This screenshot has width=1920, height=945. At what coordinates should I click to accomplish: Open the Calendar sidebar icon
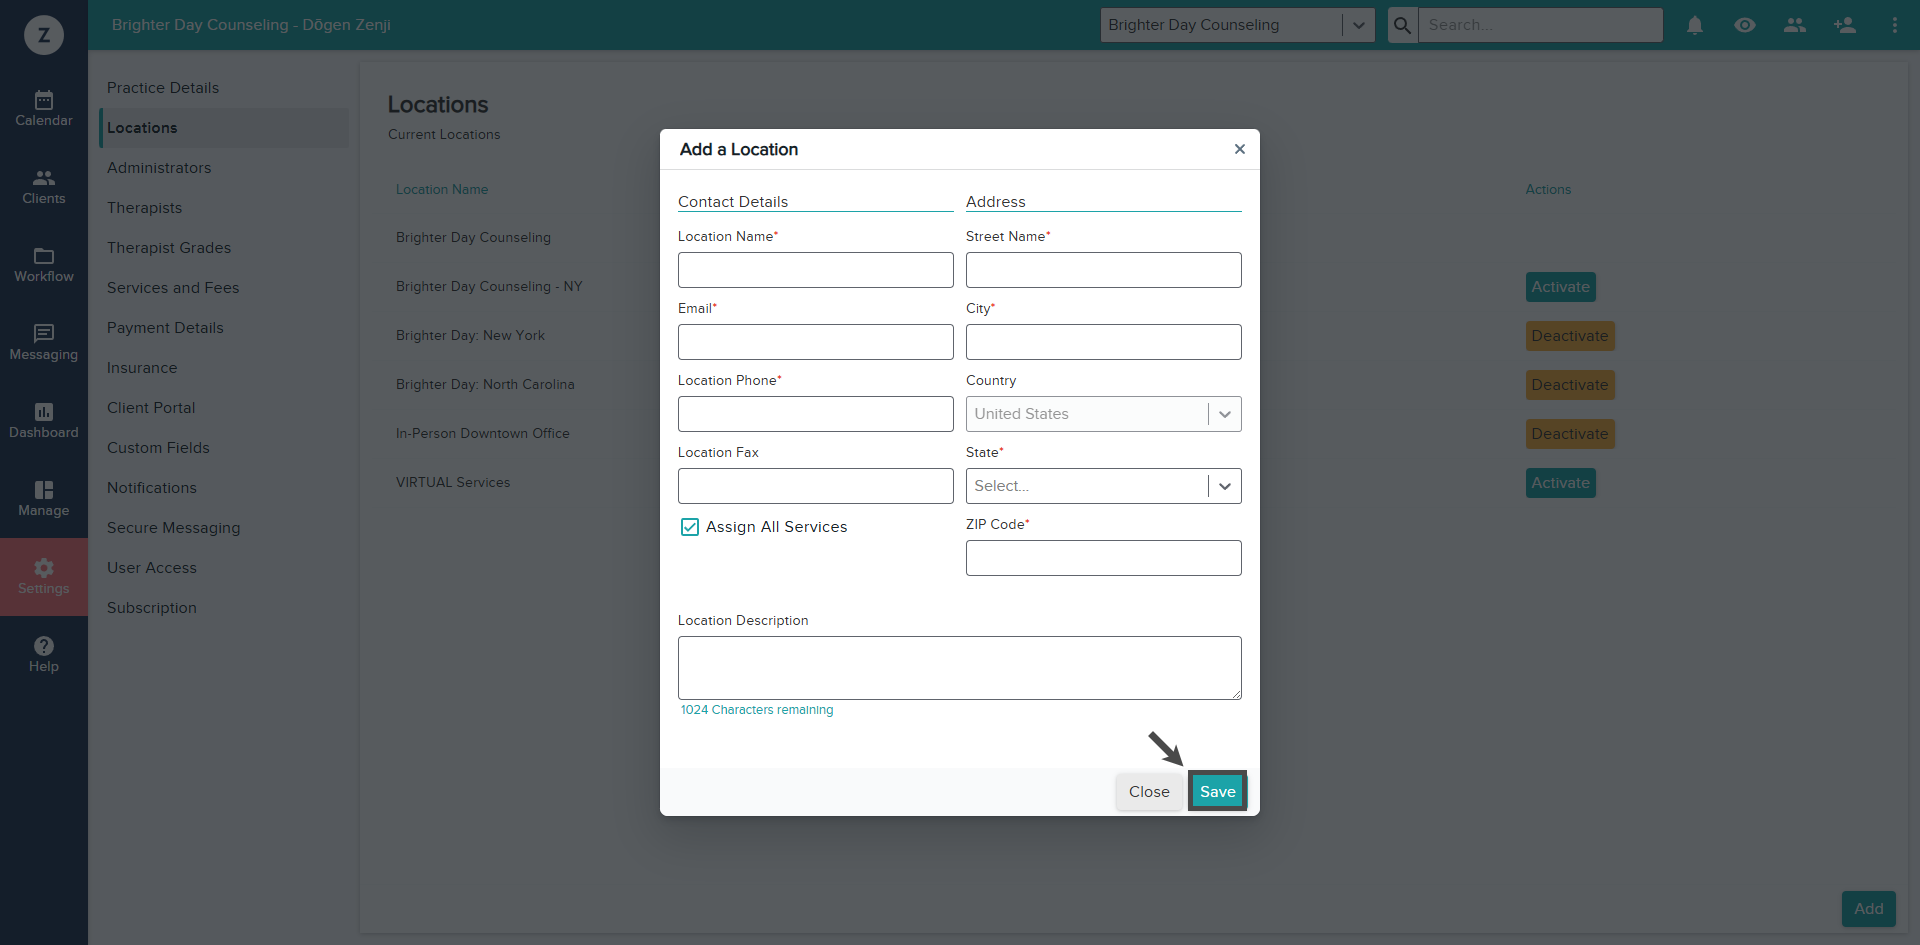click(x=44, y=109)
